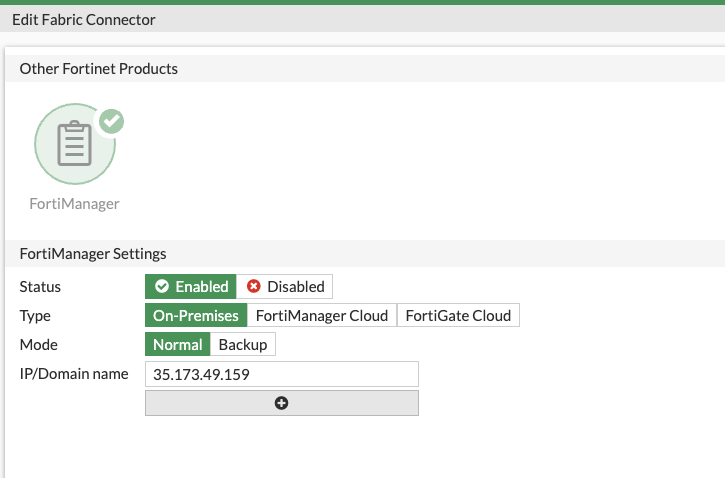Add another IP/Domain entry with plus icon
The image size is (725, 478).
pyautogui.click(x=282, y=403)
